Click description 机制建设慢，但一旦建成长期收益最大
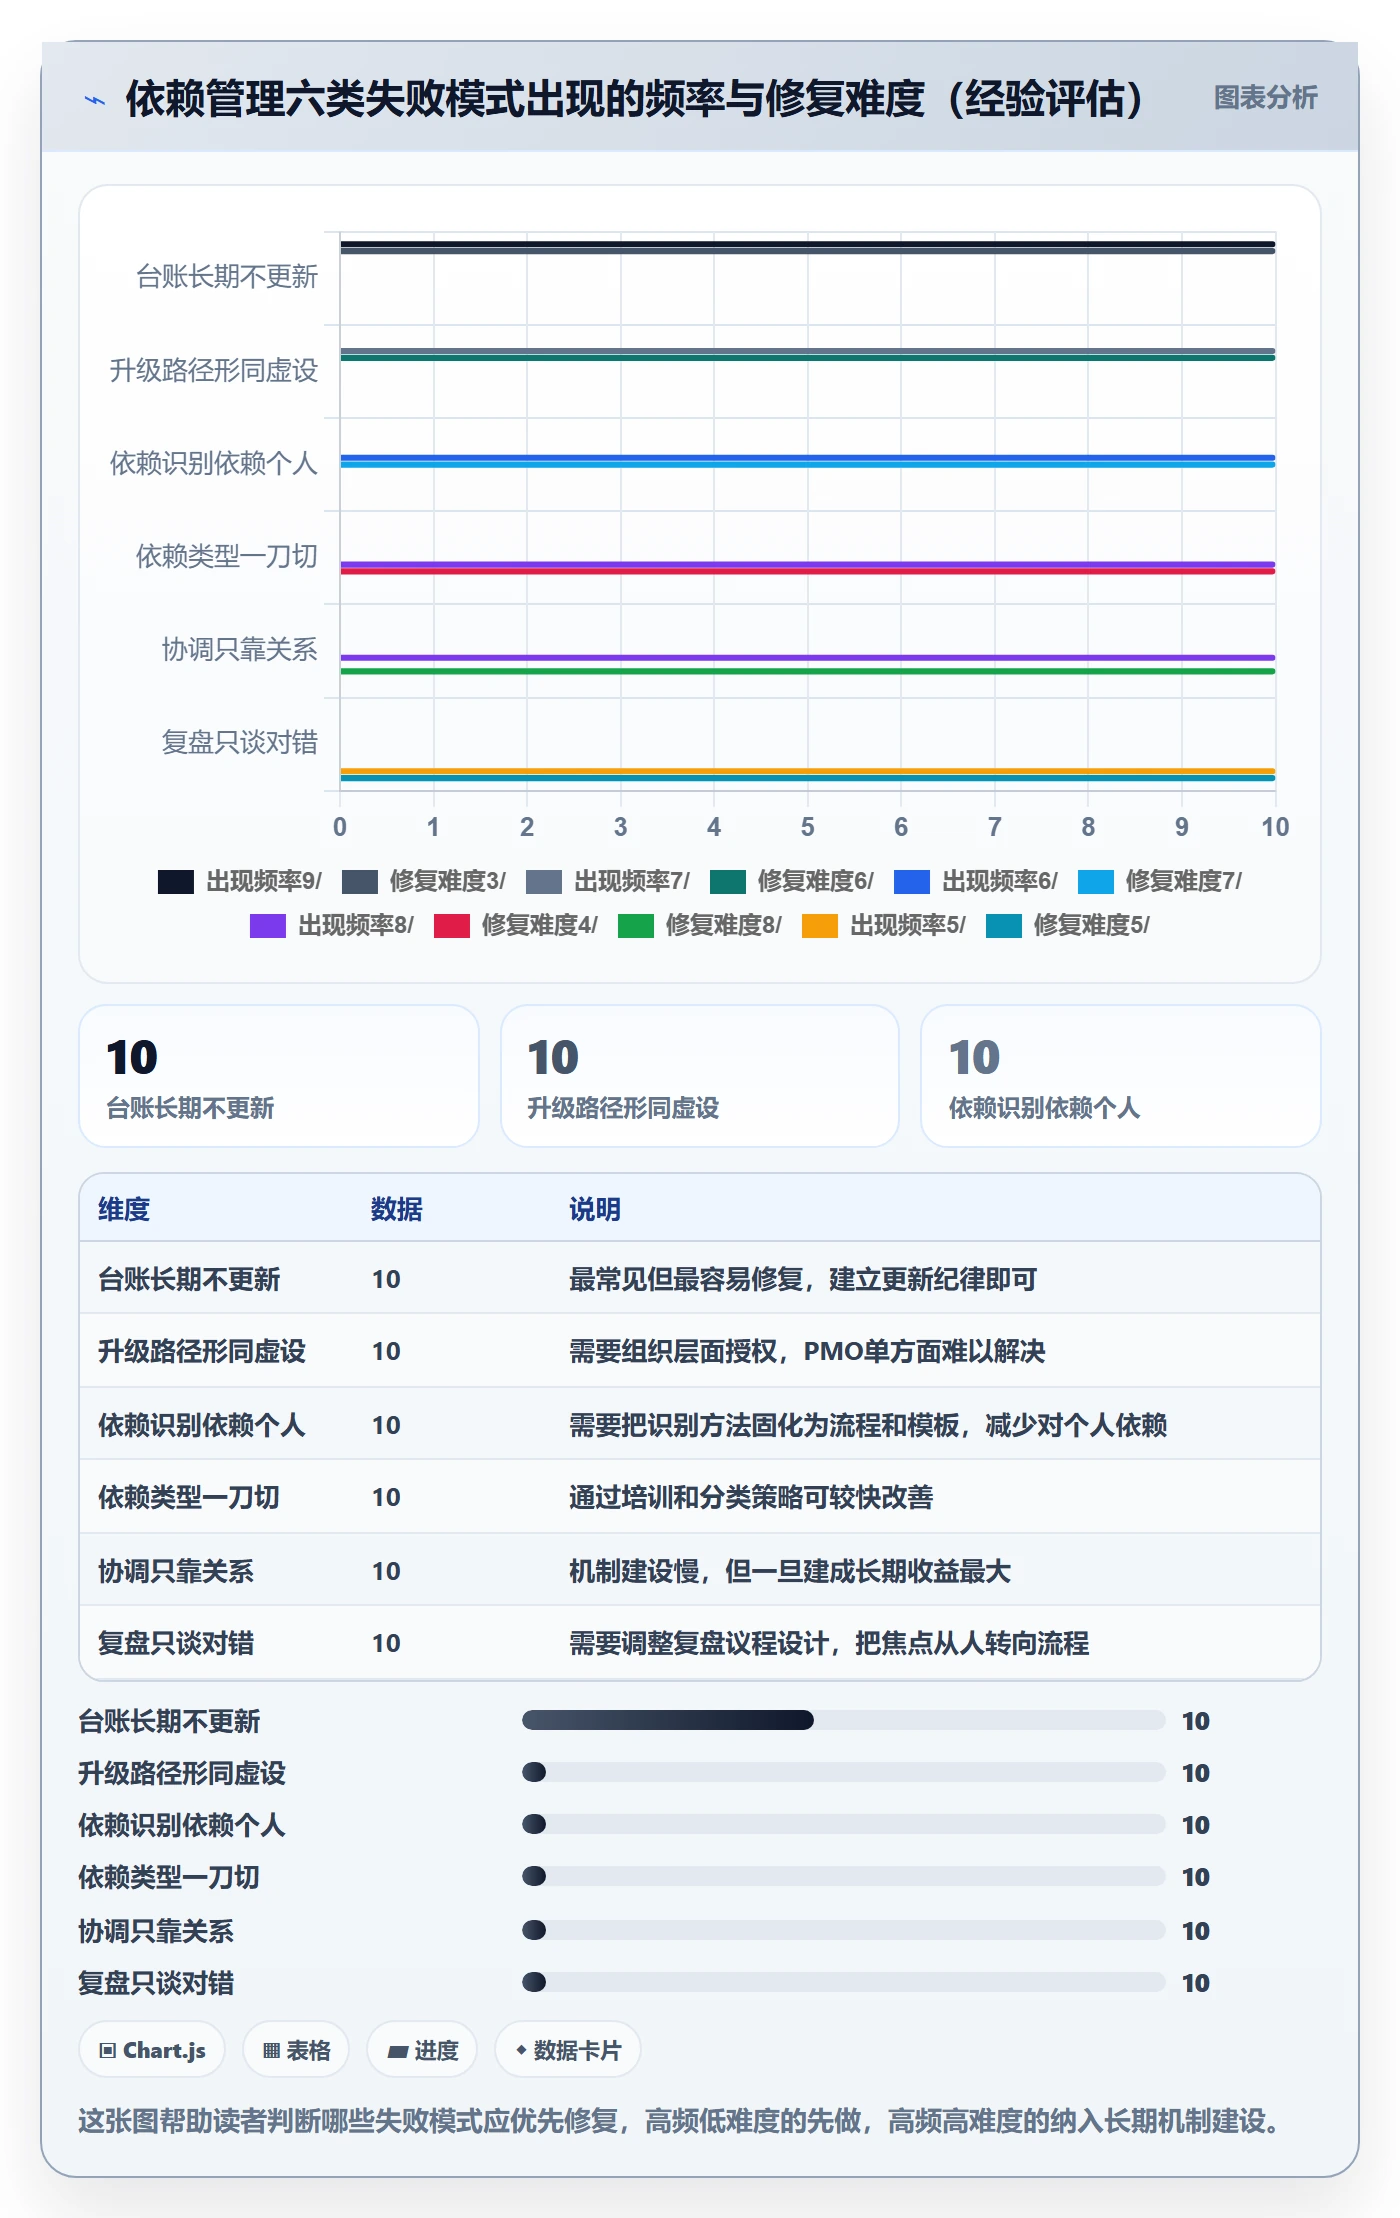The image size is (1400, 2218). (790, 1571)
